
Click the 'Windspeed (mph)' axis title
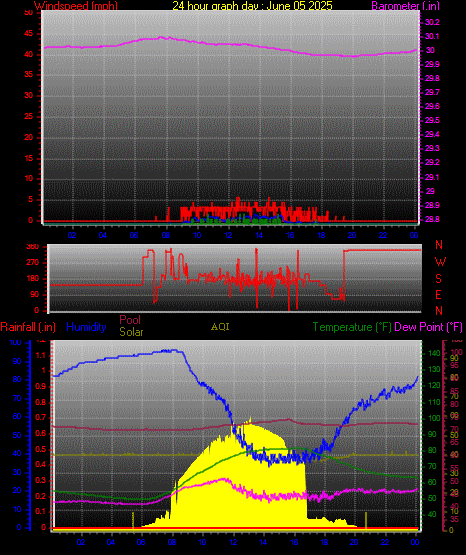coord(76,6)
